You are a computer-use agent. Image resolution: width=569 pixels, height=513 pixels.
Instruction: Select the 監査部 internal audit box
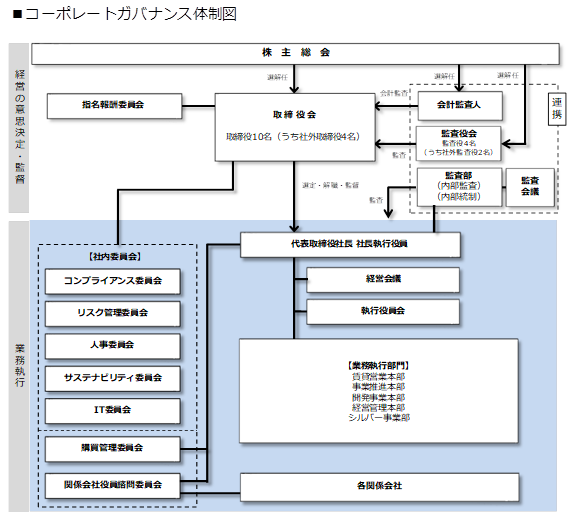tap(459, 186)
